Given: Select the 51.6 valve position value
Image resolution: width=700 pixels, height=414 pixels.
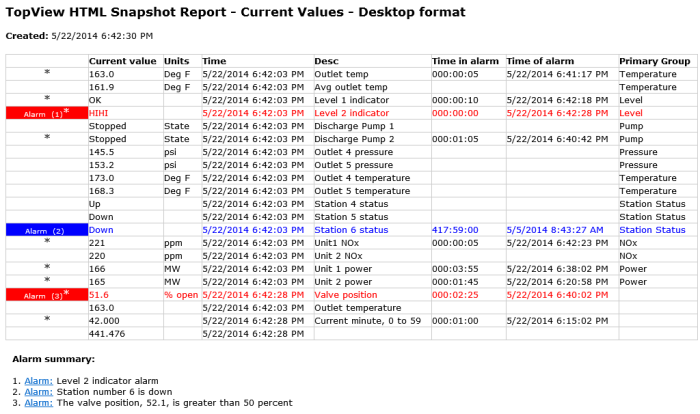Looking at the screenshot, I should (x=99, y=295).
